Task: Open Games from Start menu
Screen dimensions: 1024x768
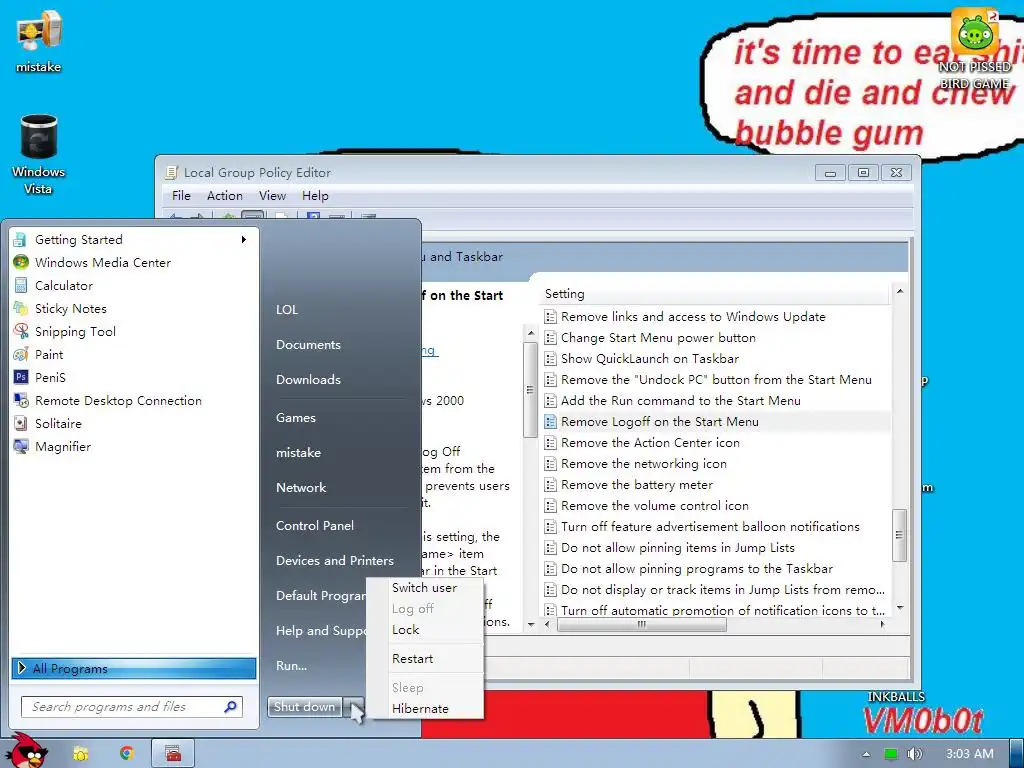Action: click(296, 418)
